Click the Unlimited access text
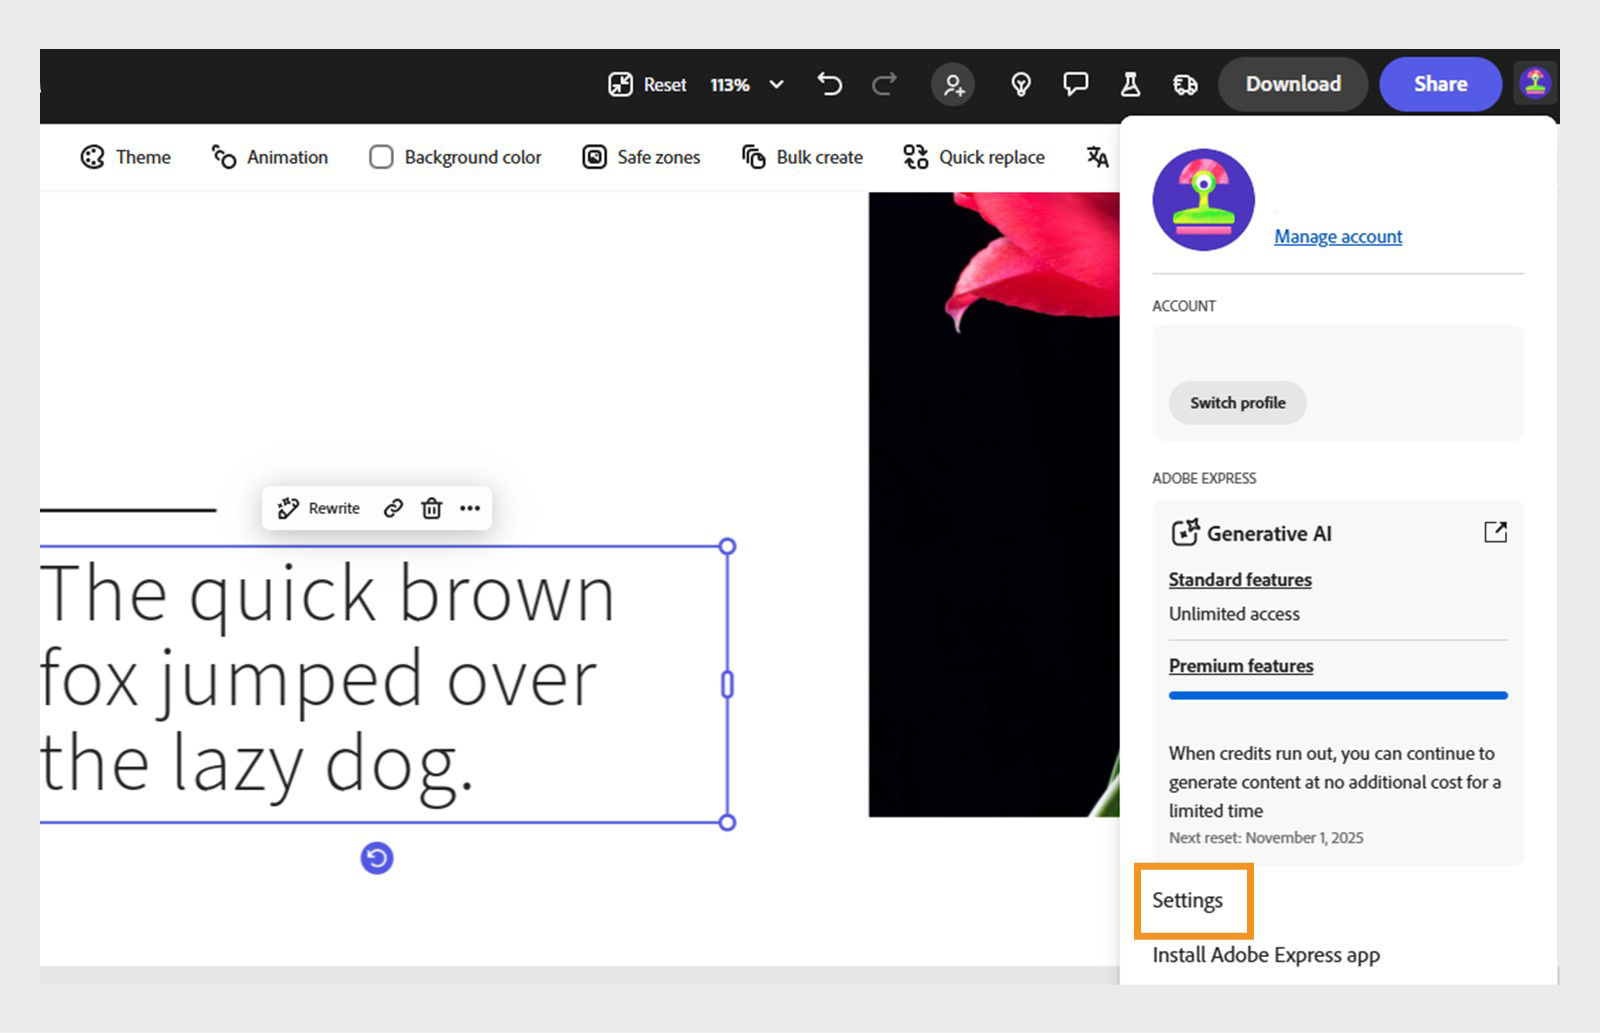 point(1234,614)
